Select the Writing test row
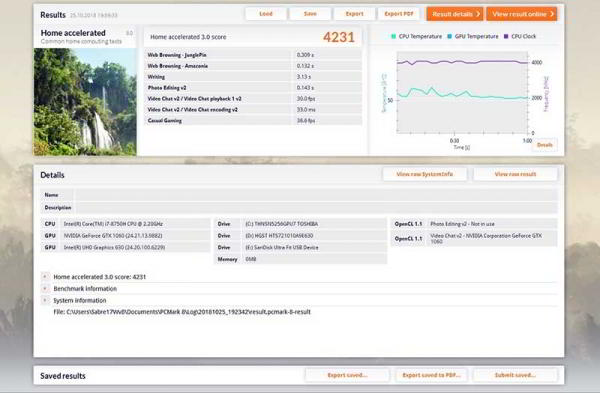The image size is (600, 393). (x=253, y=77)
